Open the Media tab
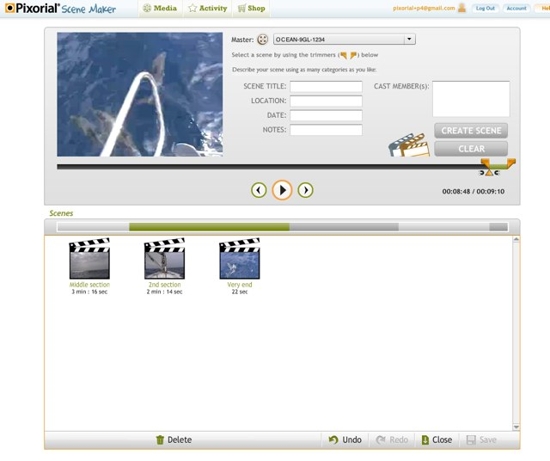 (160, 8)
